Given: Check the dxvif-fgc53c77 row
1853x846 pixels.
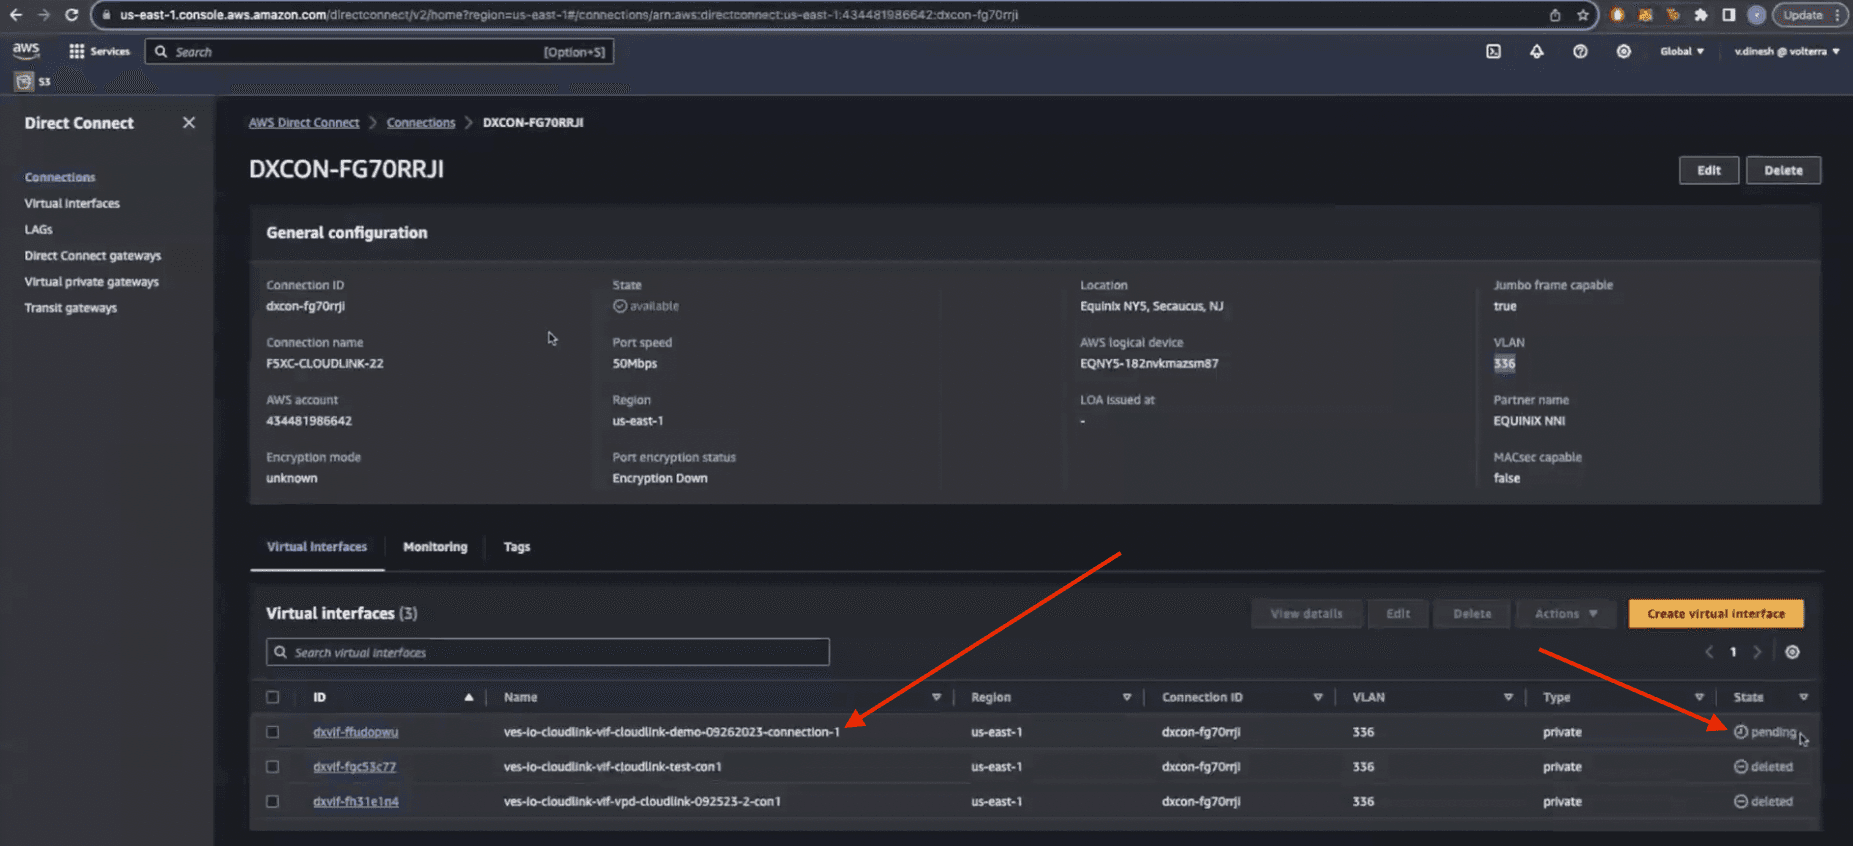Looking at the screenshot, I should click(x=272, y=767).
